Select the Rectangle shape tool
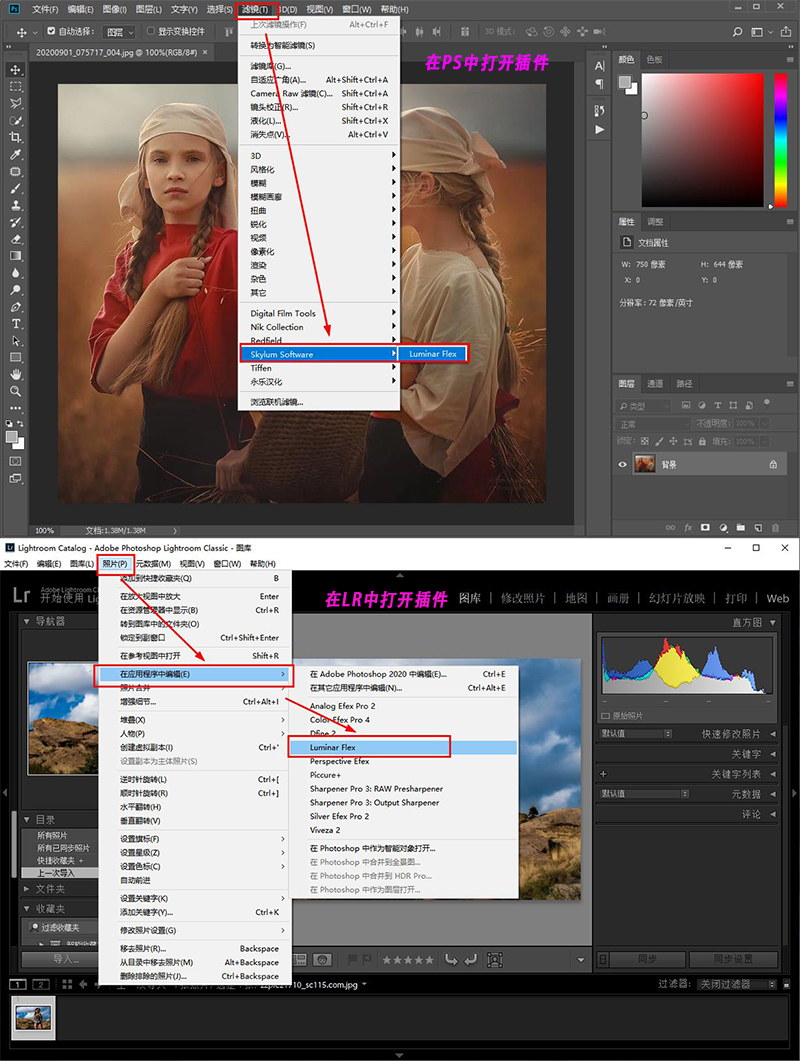800x1061 pixels. [x=16, y=357]
